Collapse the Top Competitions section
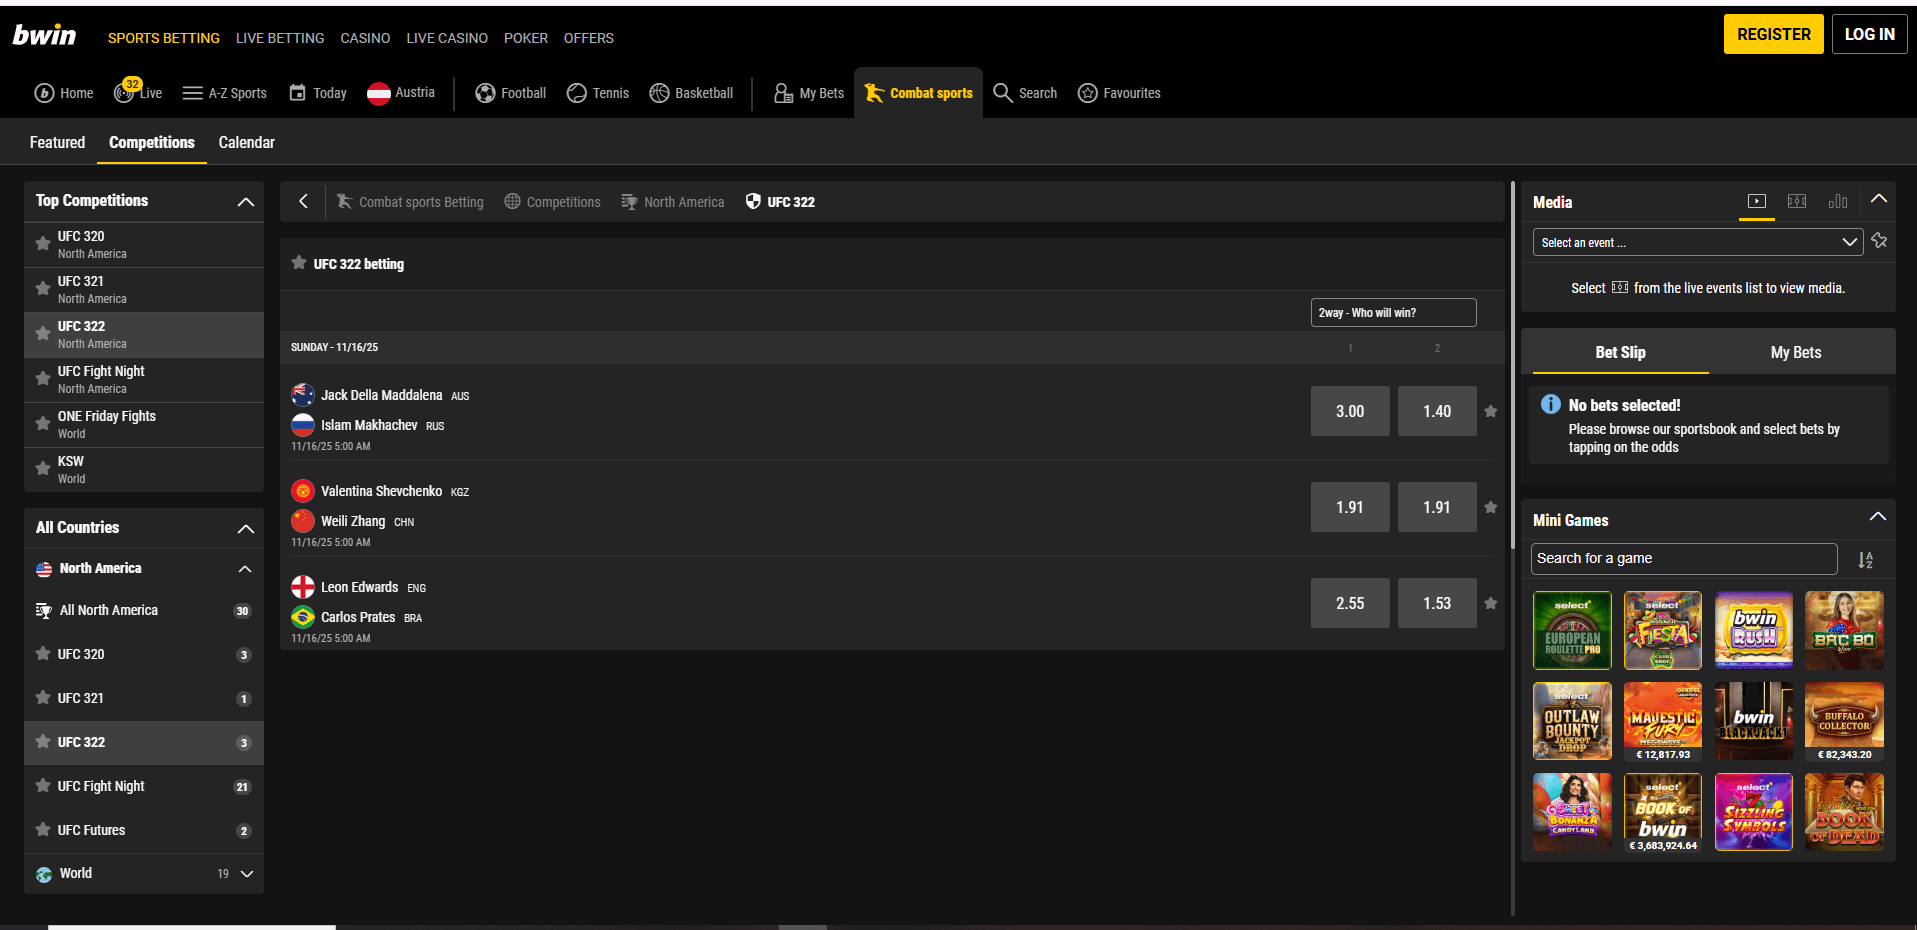The height and width of the screenshot is (930, 1917). pyautogui.click(x=245, y=202)
